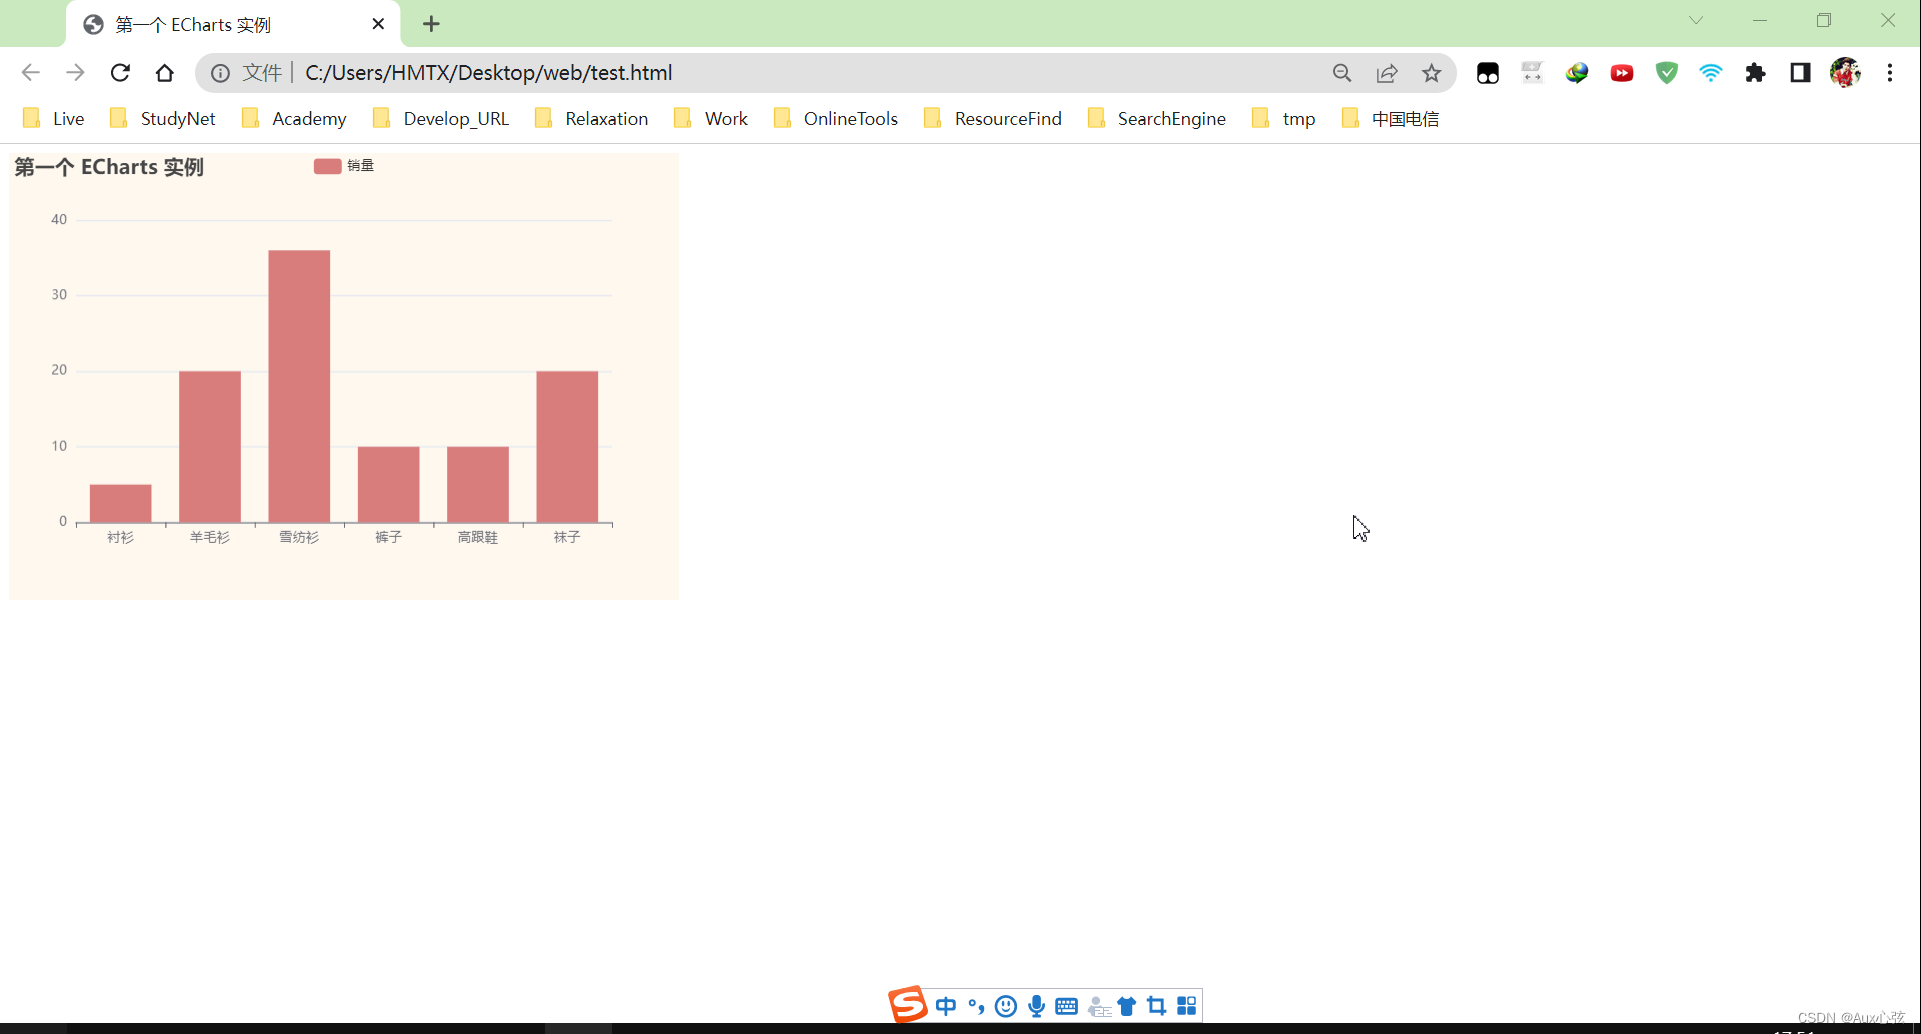Open the IDM download manager extension

[1577, 72]
